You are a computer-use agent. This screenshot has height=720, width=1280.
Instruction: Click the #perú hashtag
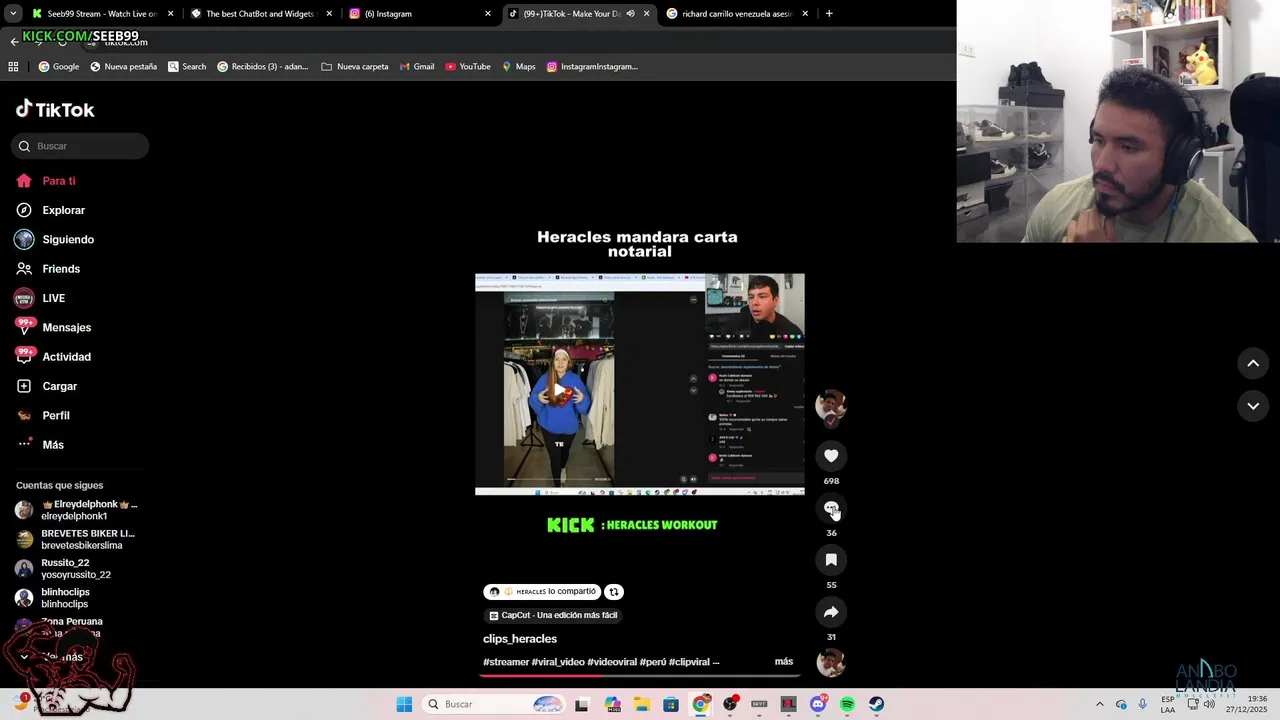(653, 662)
